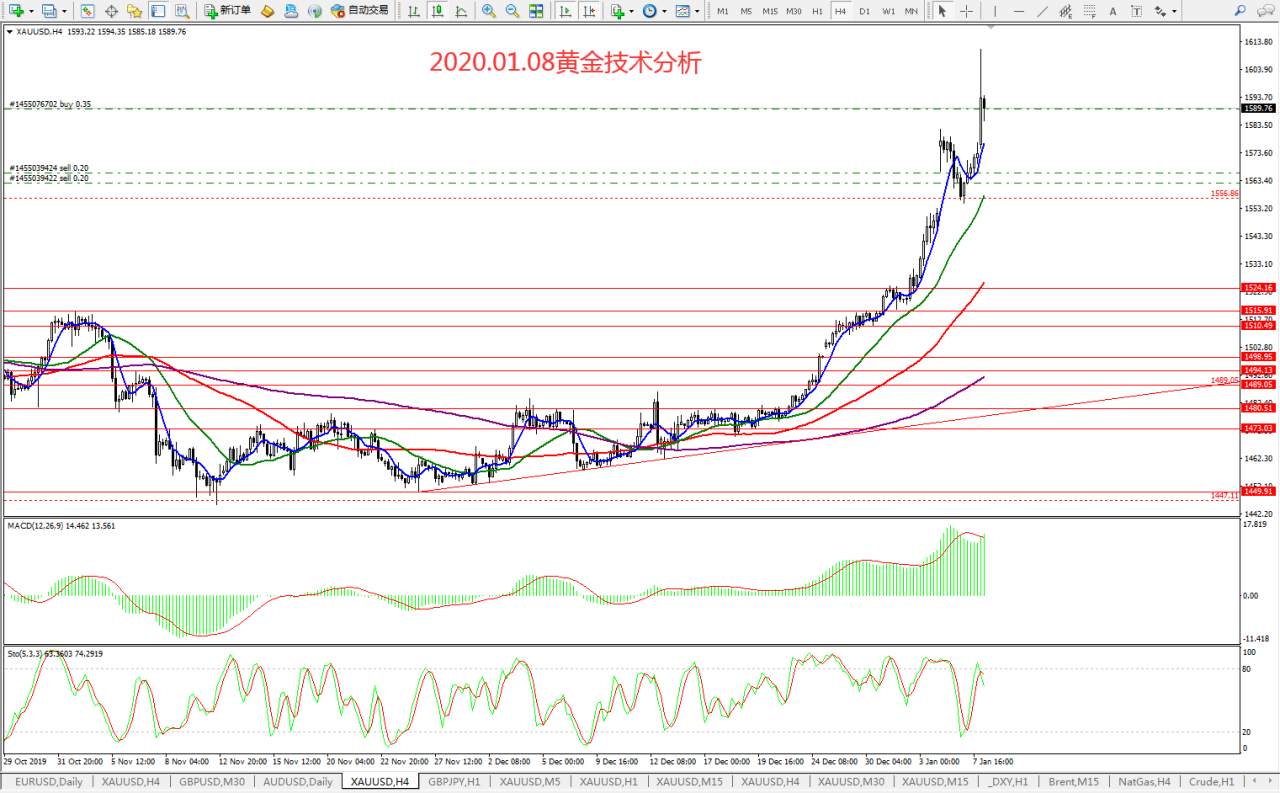Screen dimensions: 1280x793
Task: Expand the Indicators dropdown arrow
Action: tap(632, 11)
